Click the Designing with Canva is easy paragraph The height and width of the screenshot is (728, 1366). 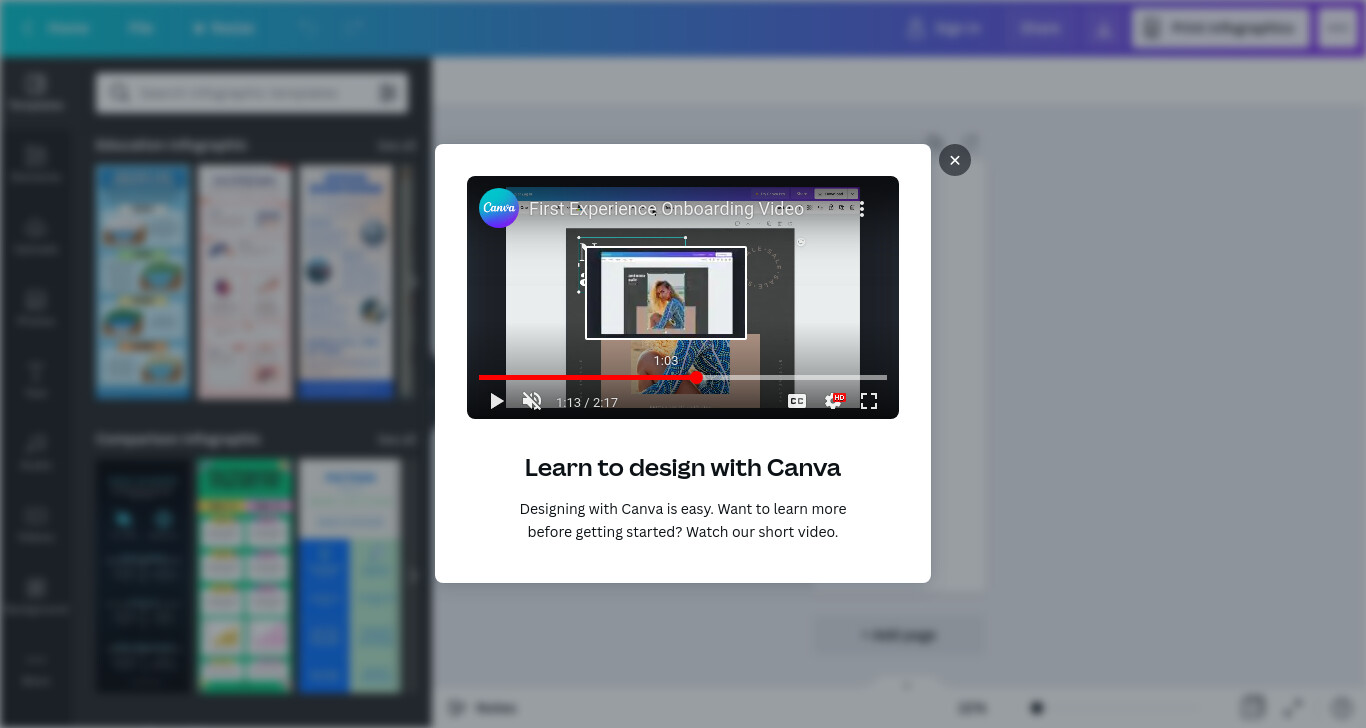683,520
